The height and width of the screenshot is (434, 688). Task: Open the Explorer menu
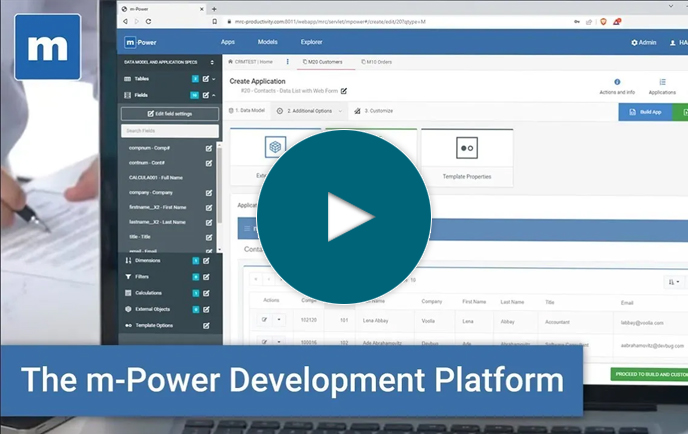pyautogui.click(x=312, y=42)
